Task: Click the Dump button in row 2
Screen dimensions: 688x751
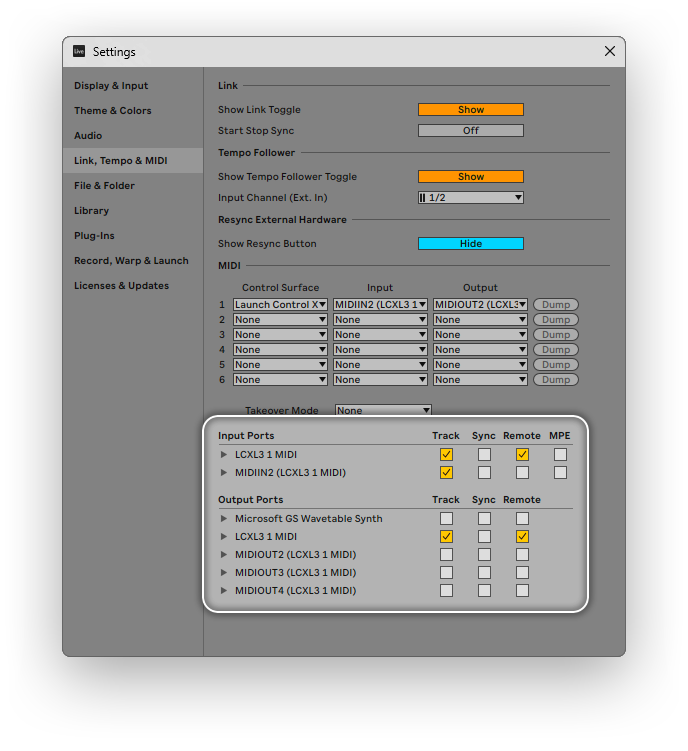Action: click(556, 319)
